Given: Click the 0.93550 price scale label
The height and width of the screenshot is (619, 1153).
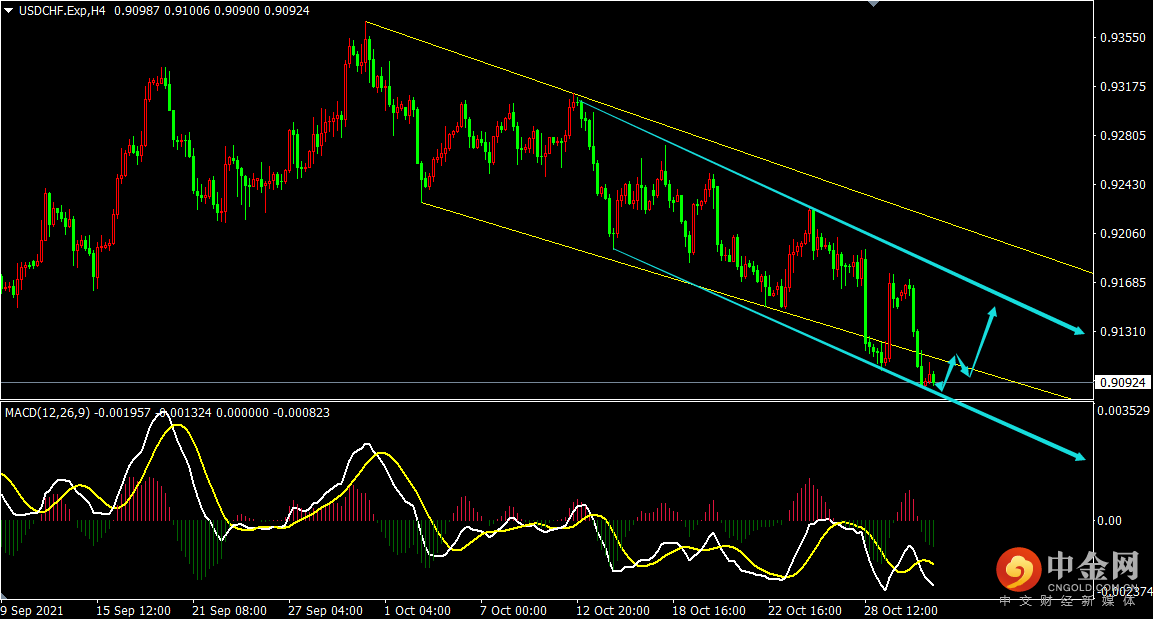Looking at the screenshot, I should click(1122, 37).
